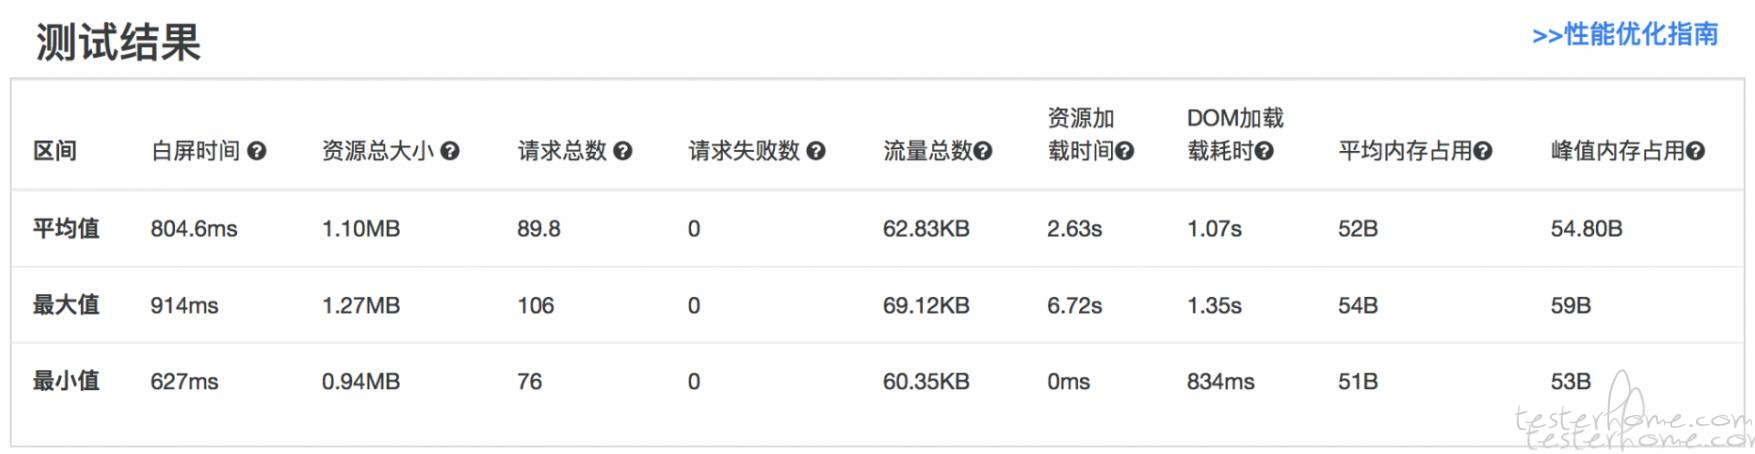The width and height of the screenshot is (1755, 454).
Task: Click the 804.6ms average white-screen value
Action: pos(194,229)
